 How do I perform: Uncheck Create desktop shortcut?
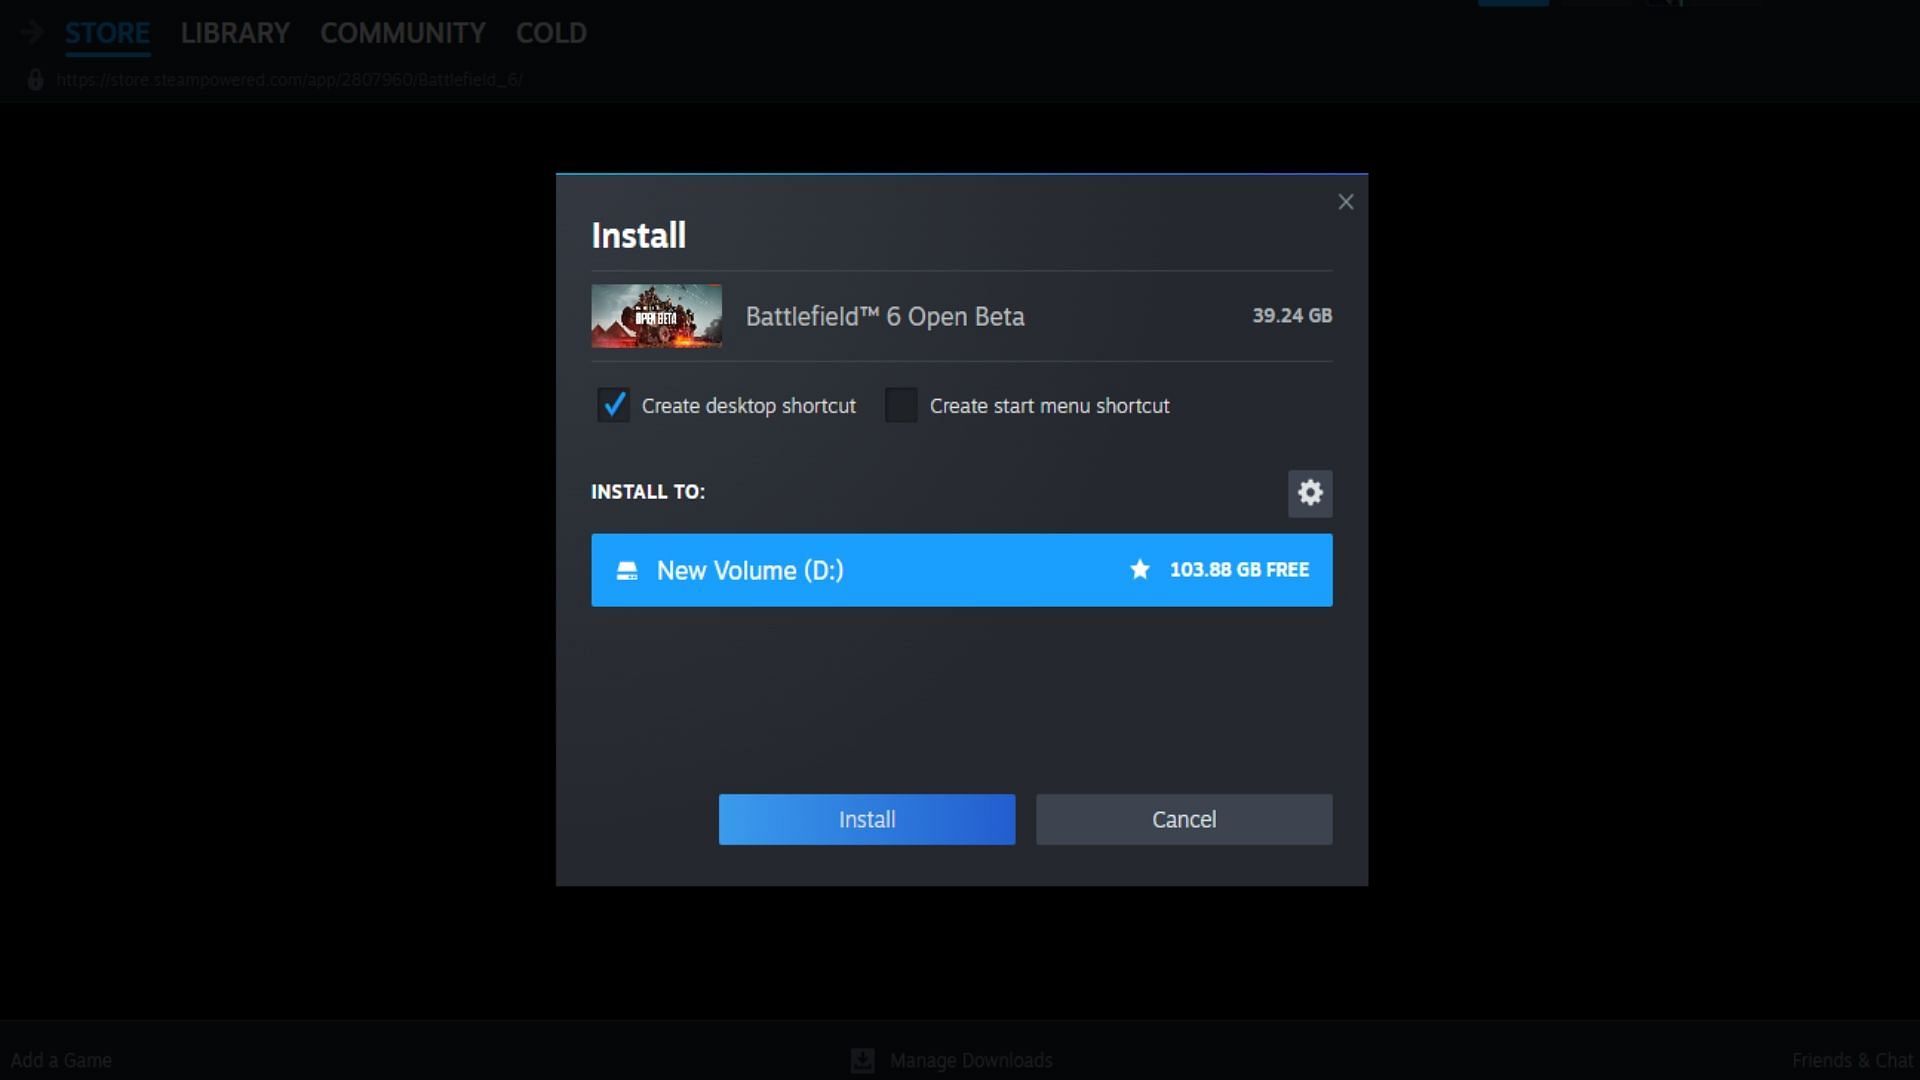point(613,405)
